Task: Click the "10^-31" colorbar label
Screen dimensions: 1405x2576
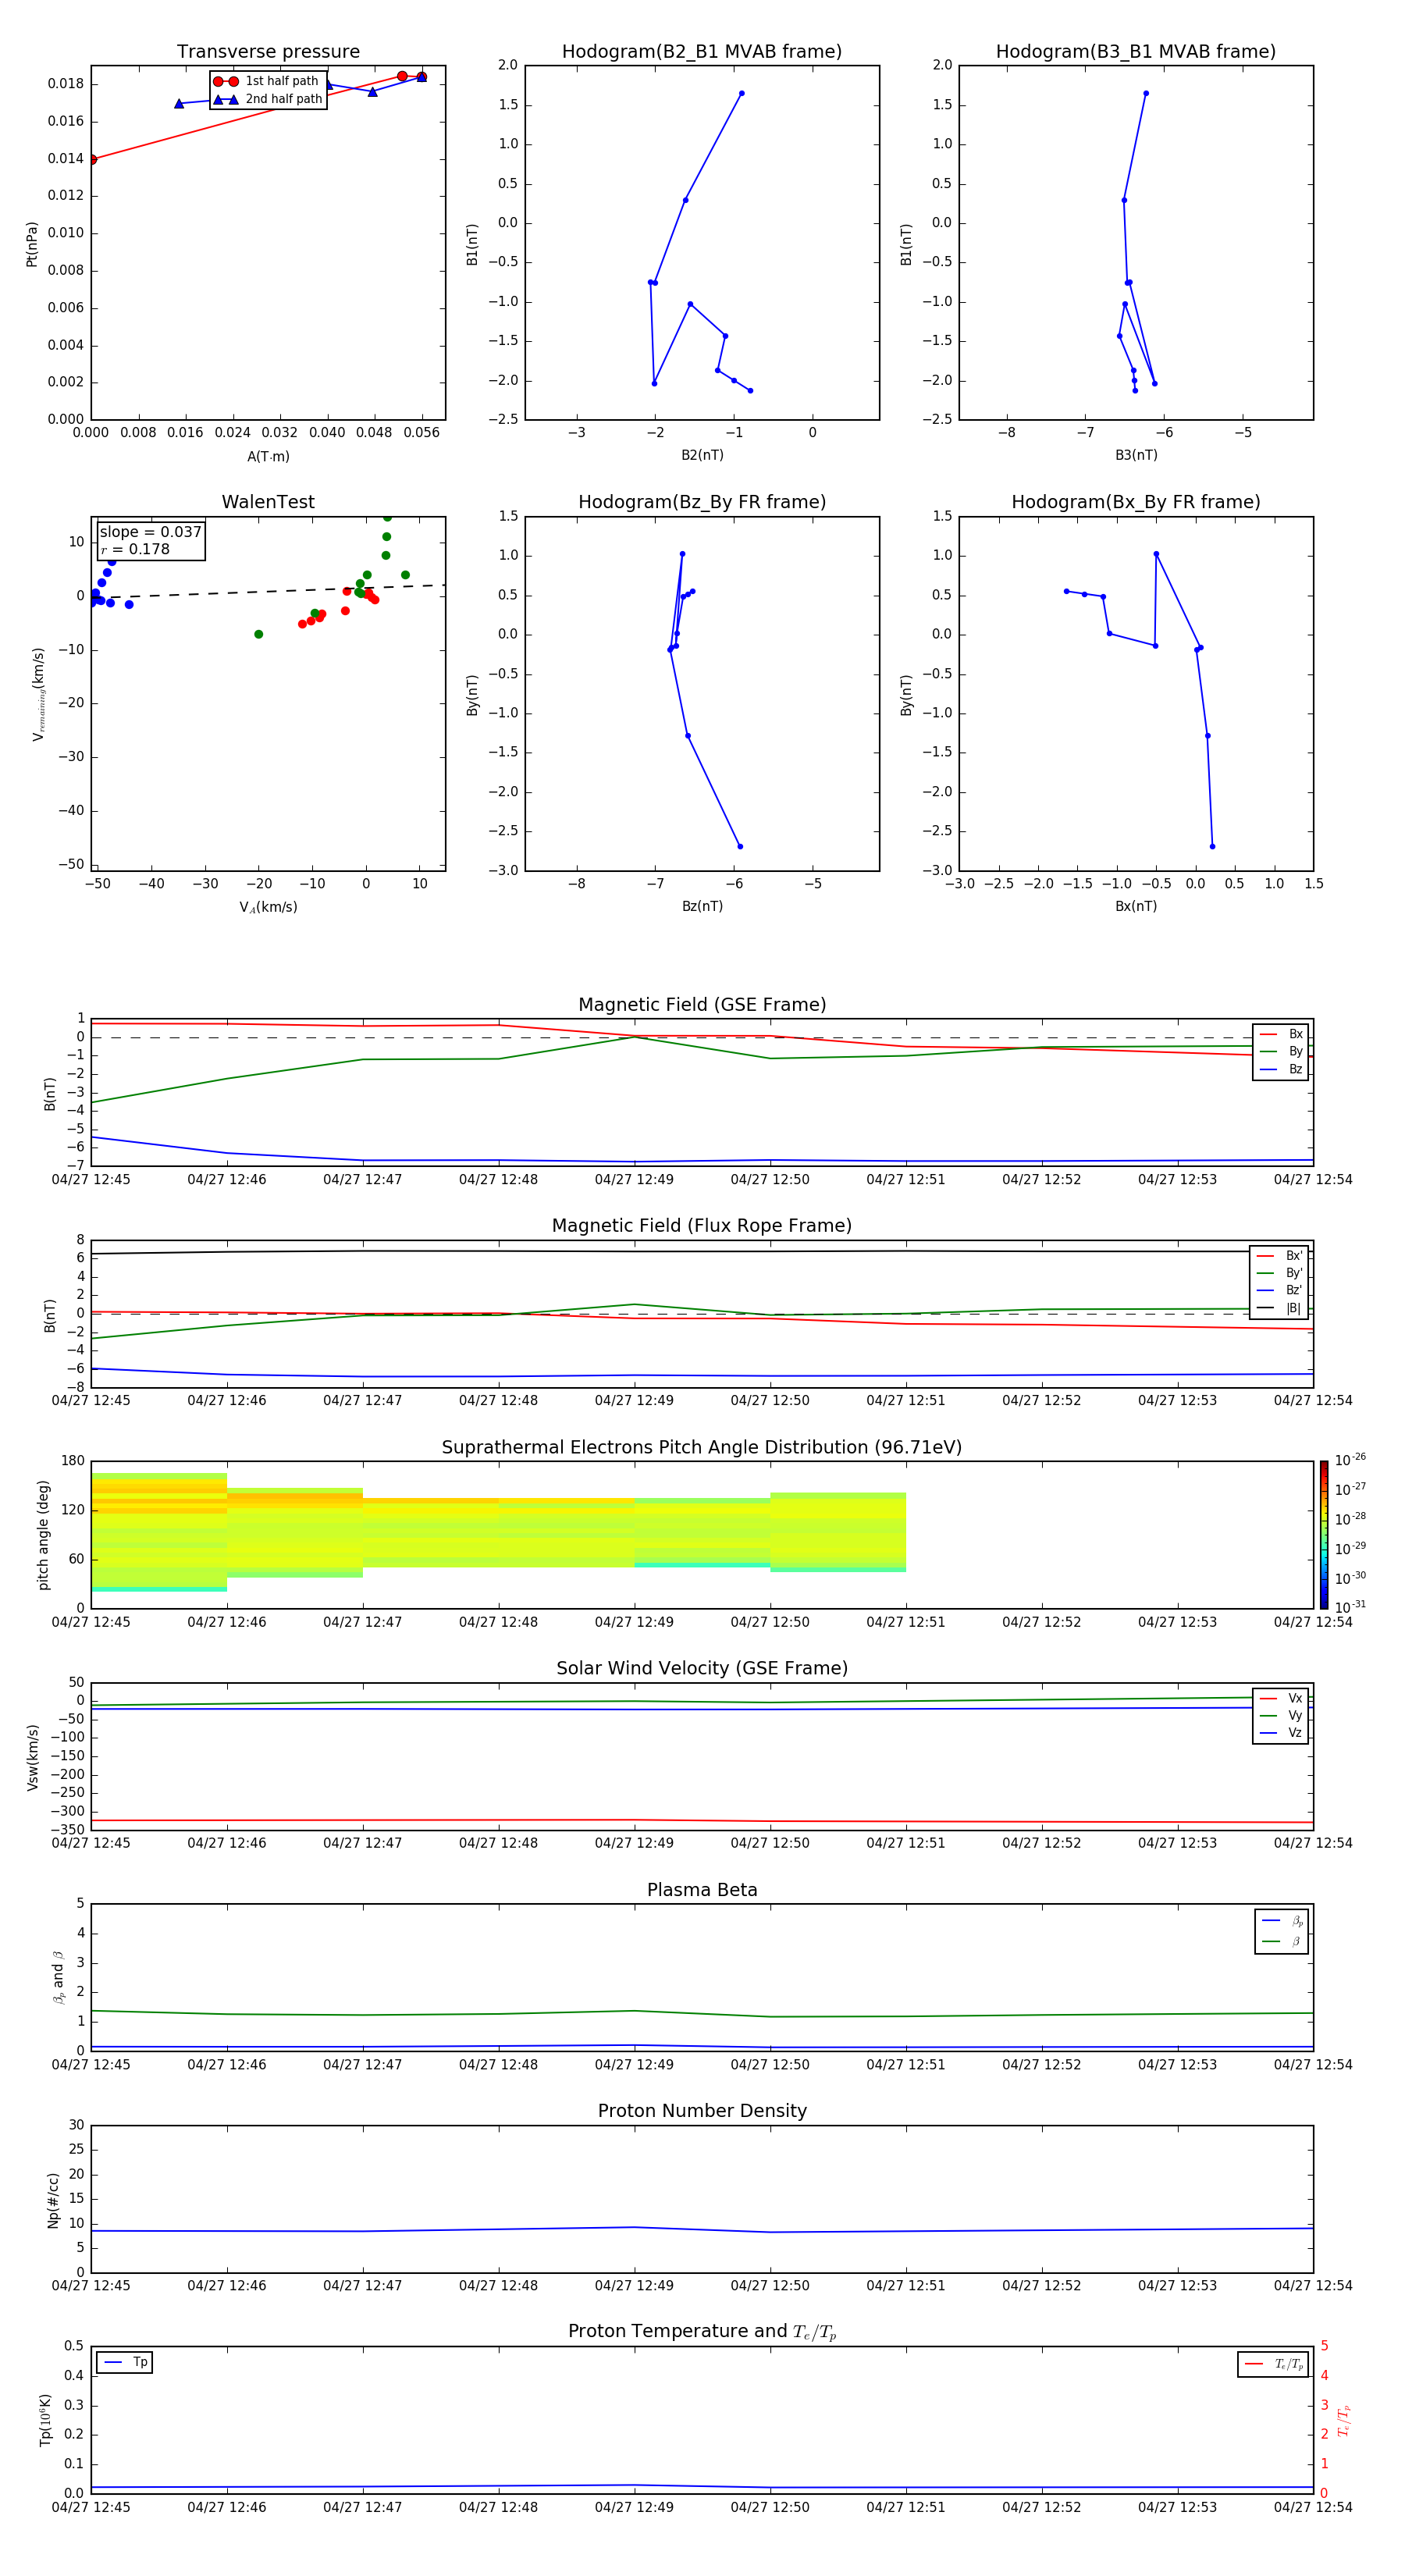Action: point(1350,1607)
